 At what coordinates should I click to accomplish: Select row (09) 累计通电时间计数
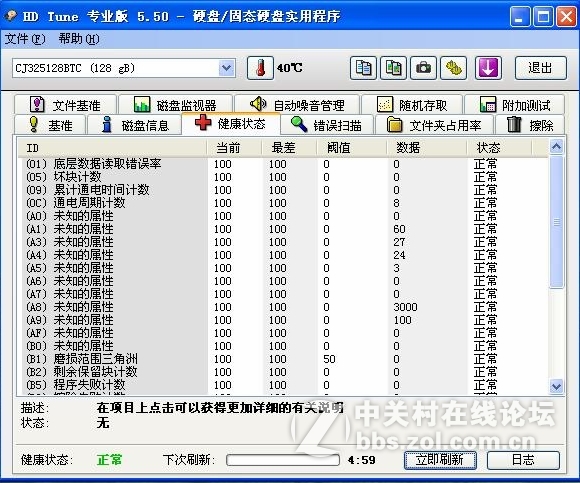[283, 190]
